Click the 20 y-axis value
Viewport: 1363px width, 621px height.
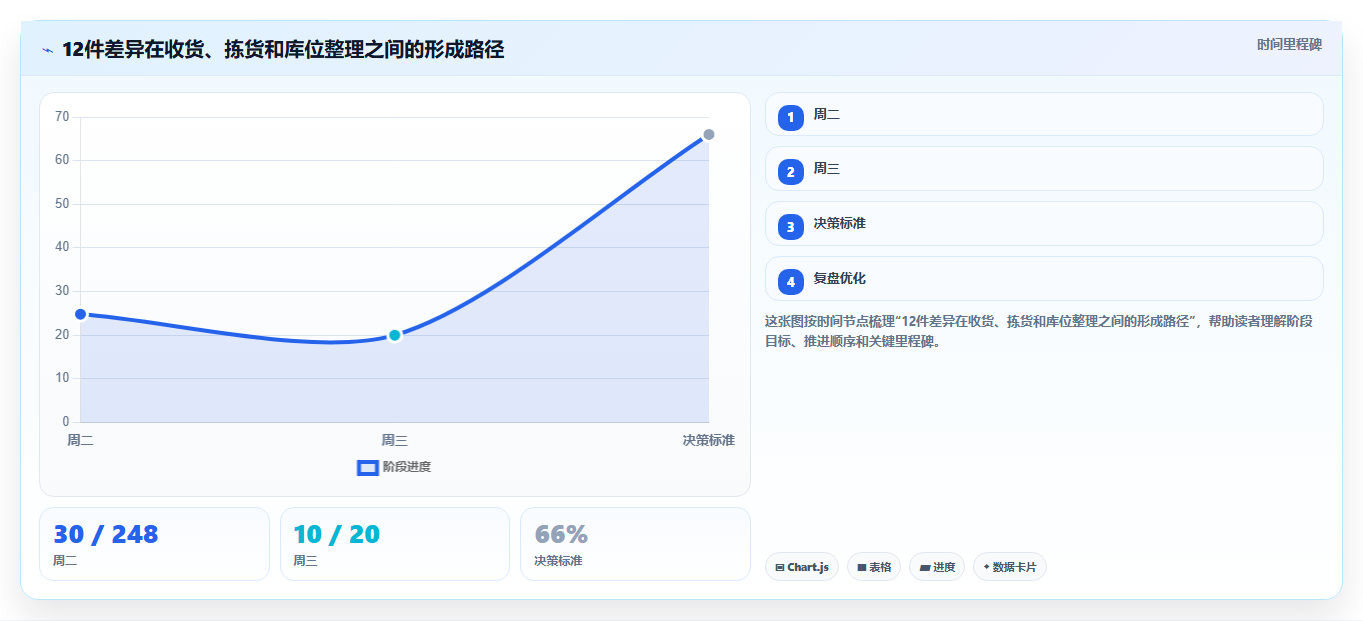pyautogui.click(x=62, y=335)
